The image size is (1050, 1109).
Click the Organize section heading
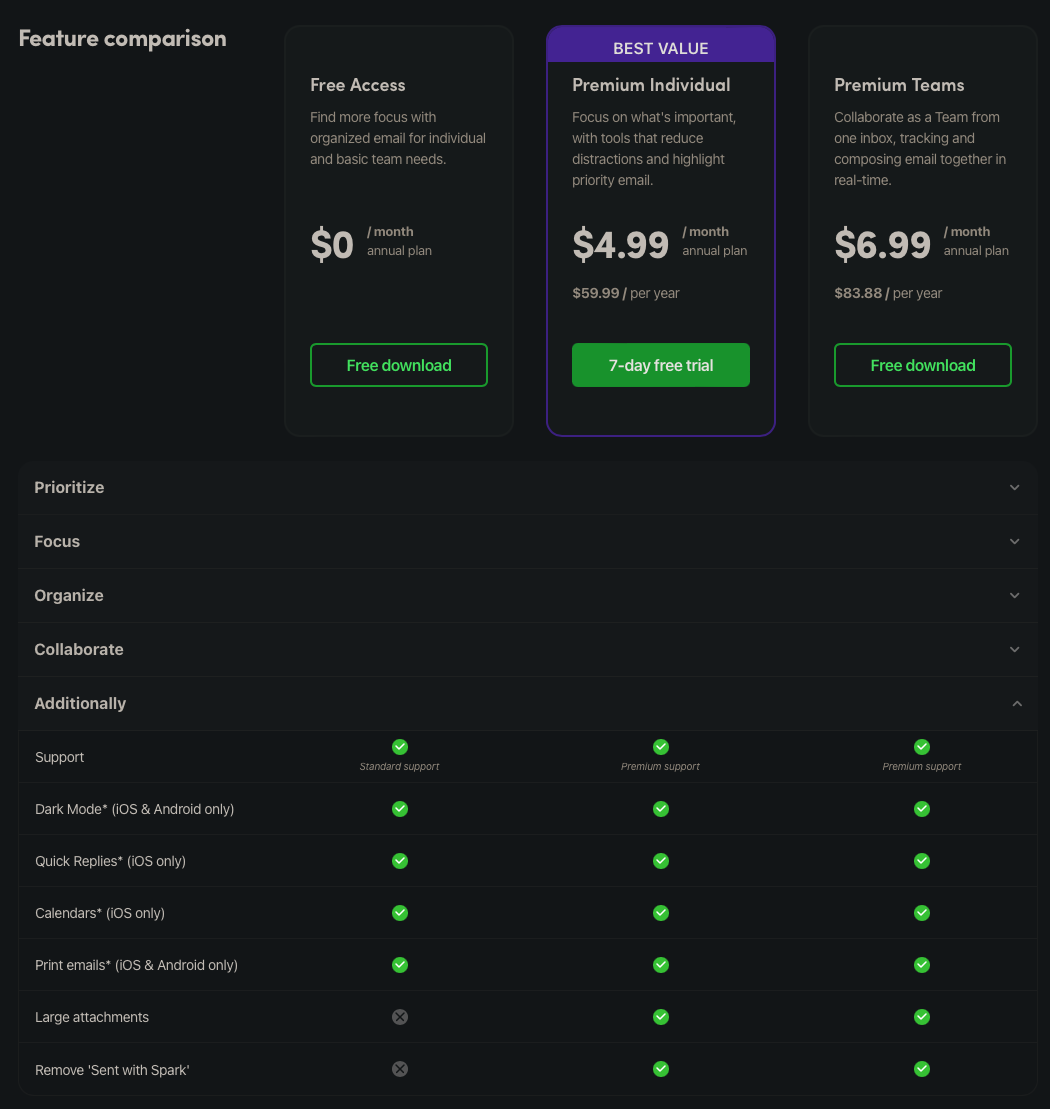[69, 596]
